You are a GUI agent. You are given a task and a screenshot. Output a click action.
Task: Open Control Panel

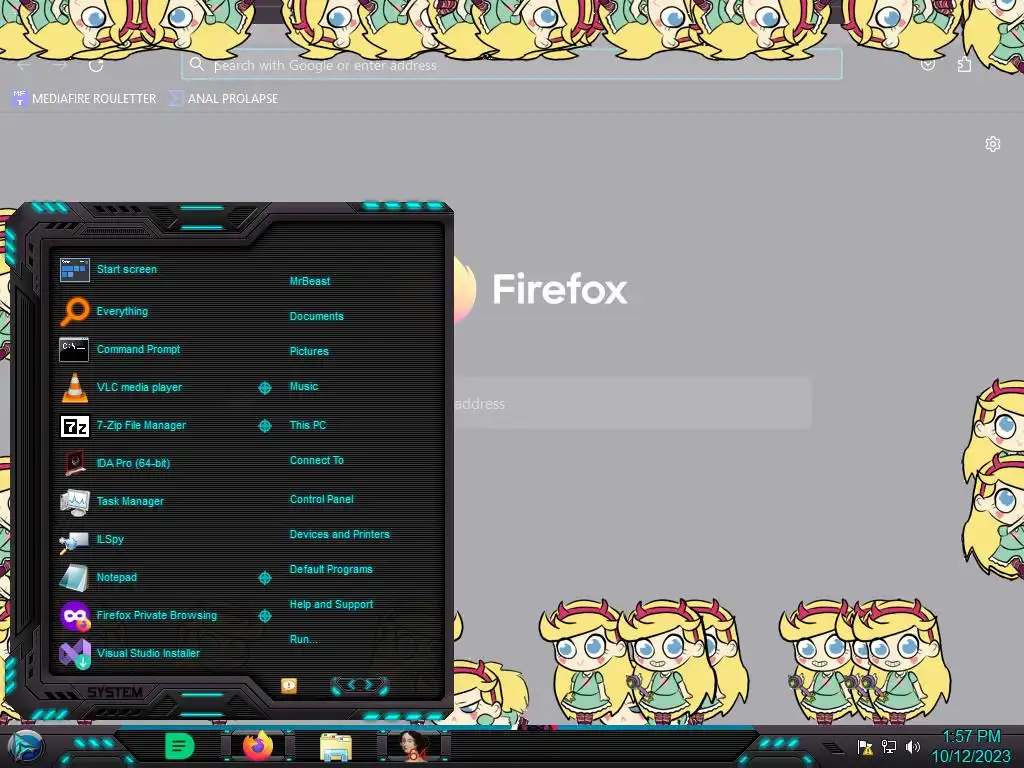(321, 499)
